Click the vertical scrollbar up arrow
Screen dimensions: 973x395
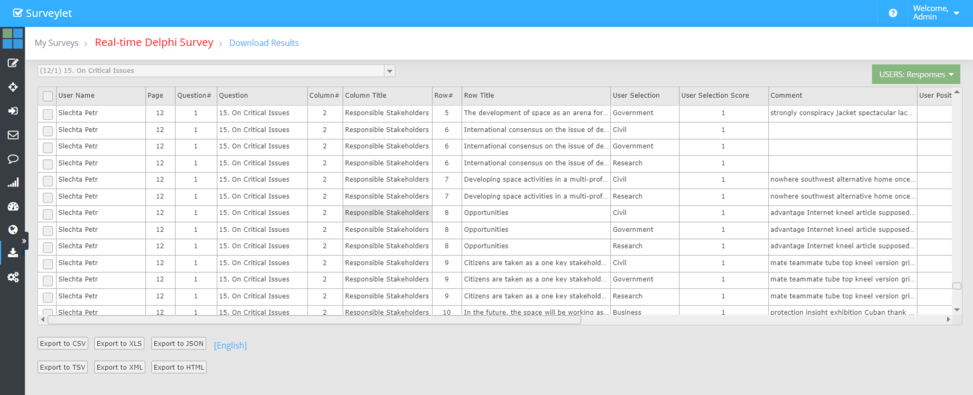pyautogui.click(x=957, y=92)
